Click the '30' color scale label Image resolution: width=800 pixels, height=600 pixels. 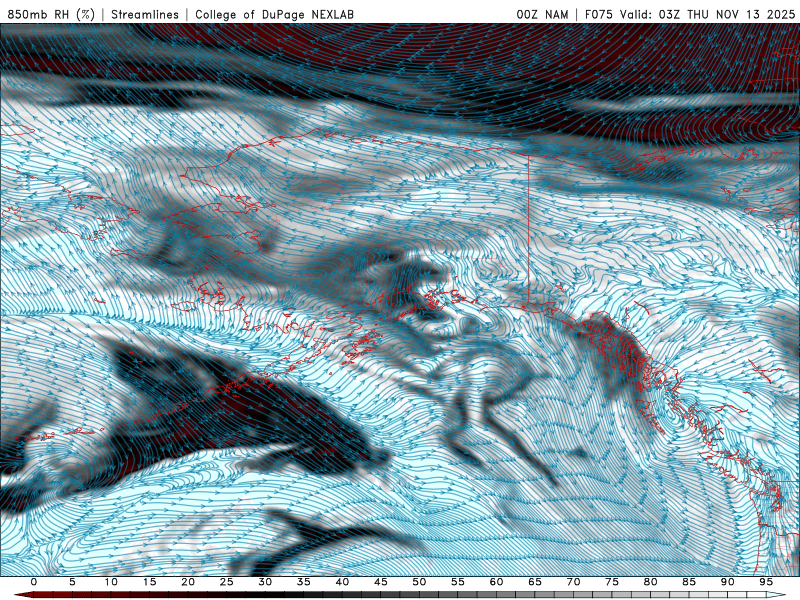point(265,582)
